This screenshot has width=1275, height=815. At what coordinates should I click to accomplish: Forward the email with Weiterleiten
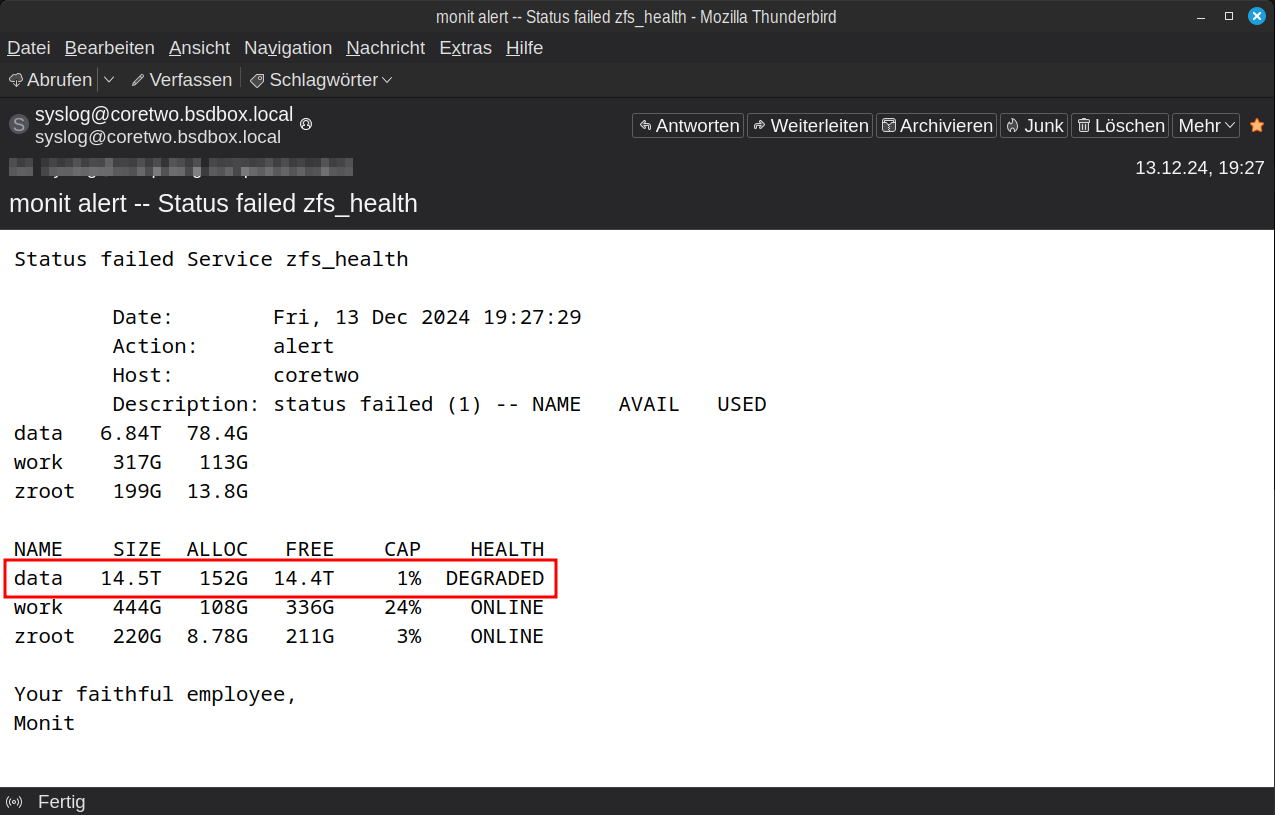809,125
